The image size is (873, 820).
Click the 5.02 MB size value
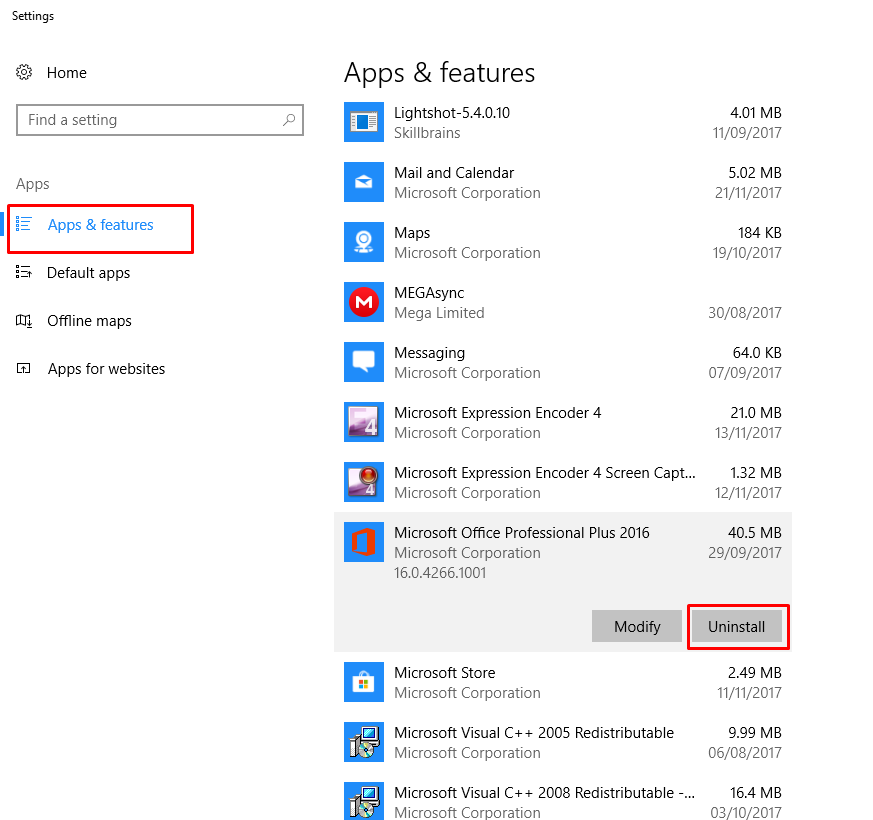(754, 173)
